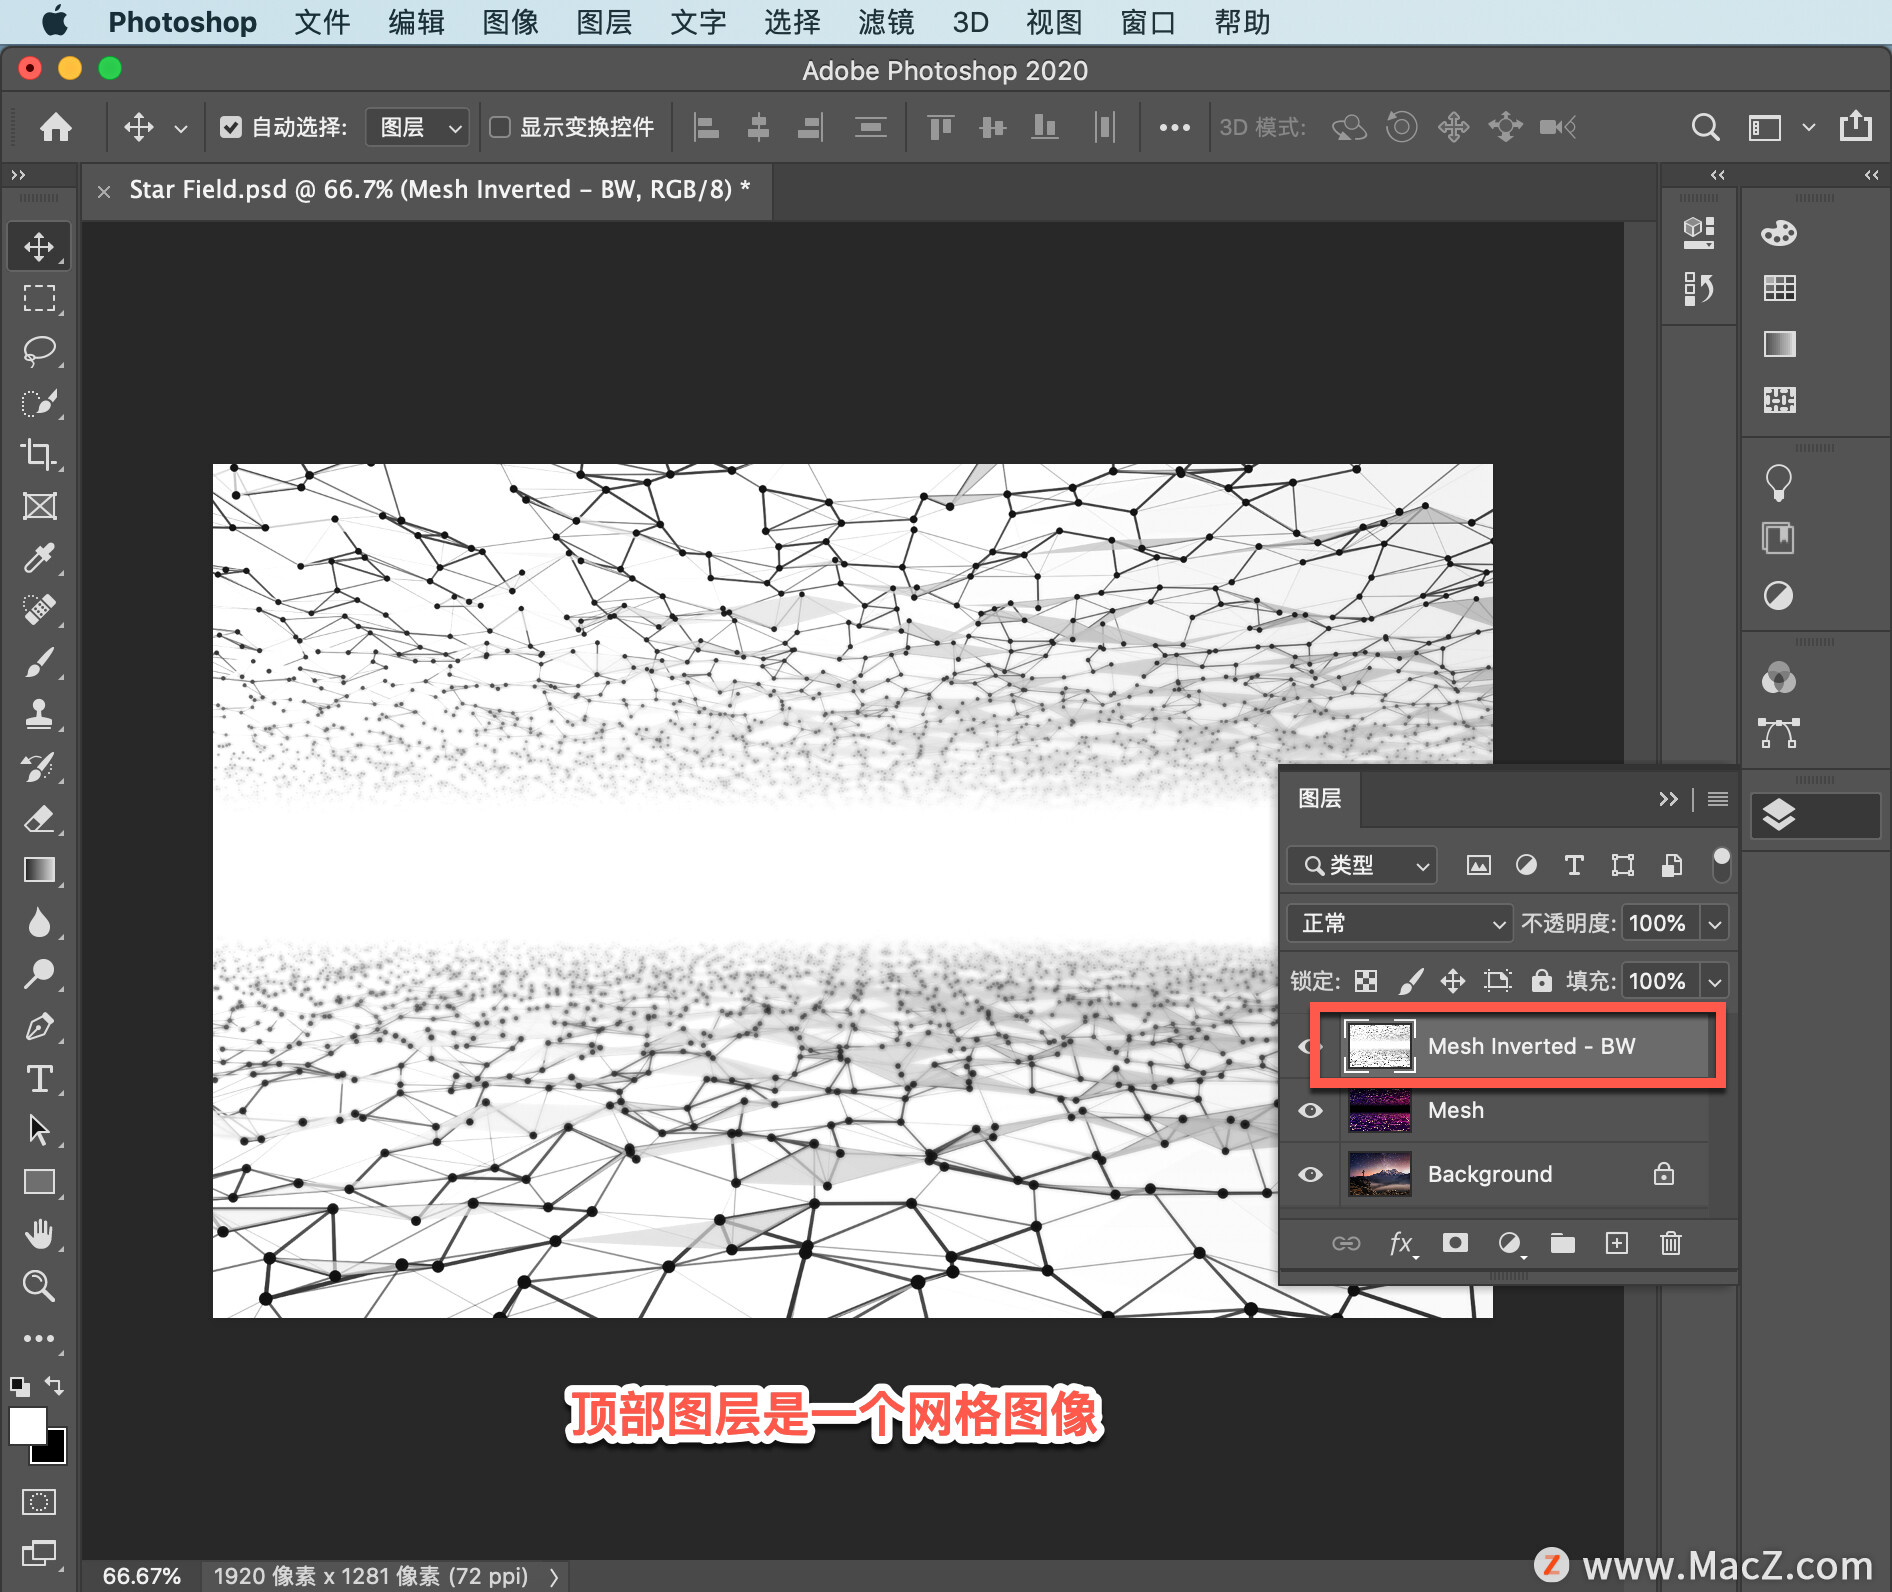1892x1592 pixels.
Task: Open the 滤镜 menu
Action: 885,22
